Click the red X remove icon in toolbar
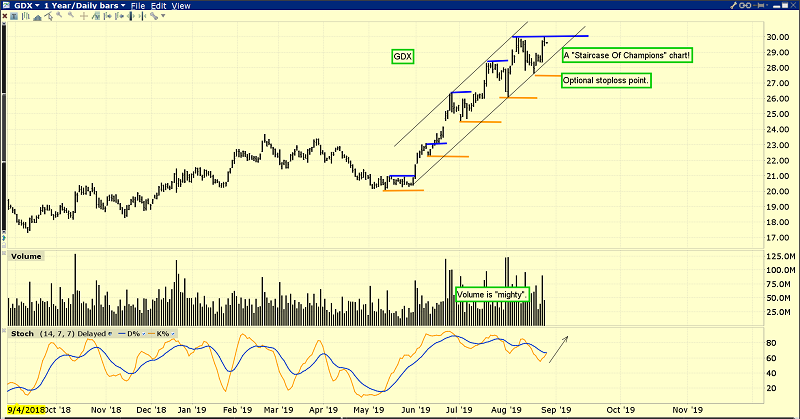The height and width of the screenshot is (419, 800). [5, 16]
